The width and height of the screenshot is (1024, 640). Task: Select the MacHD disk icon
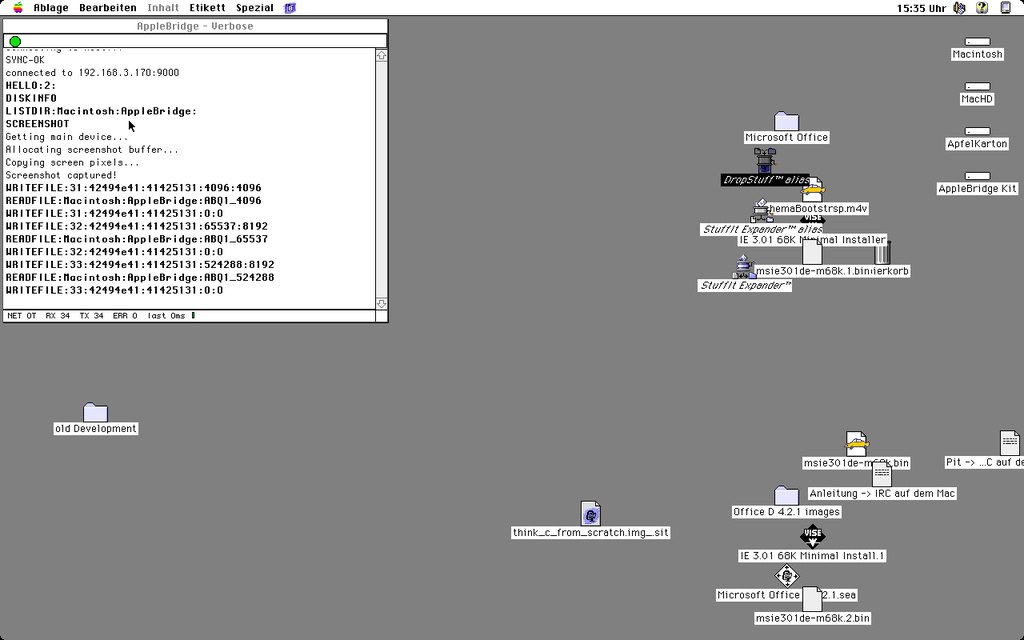977,86
